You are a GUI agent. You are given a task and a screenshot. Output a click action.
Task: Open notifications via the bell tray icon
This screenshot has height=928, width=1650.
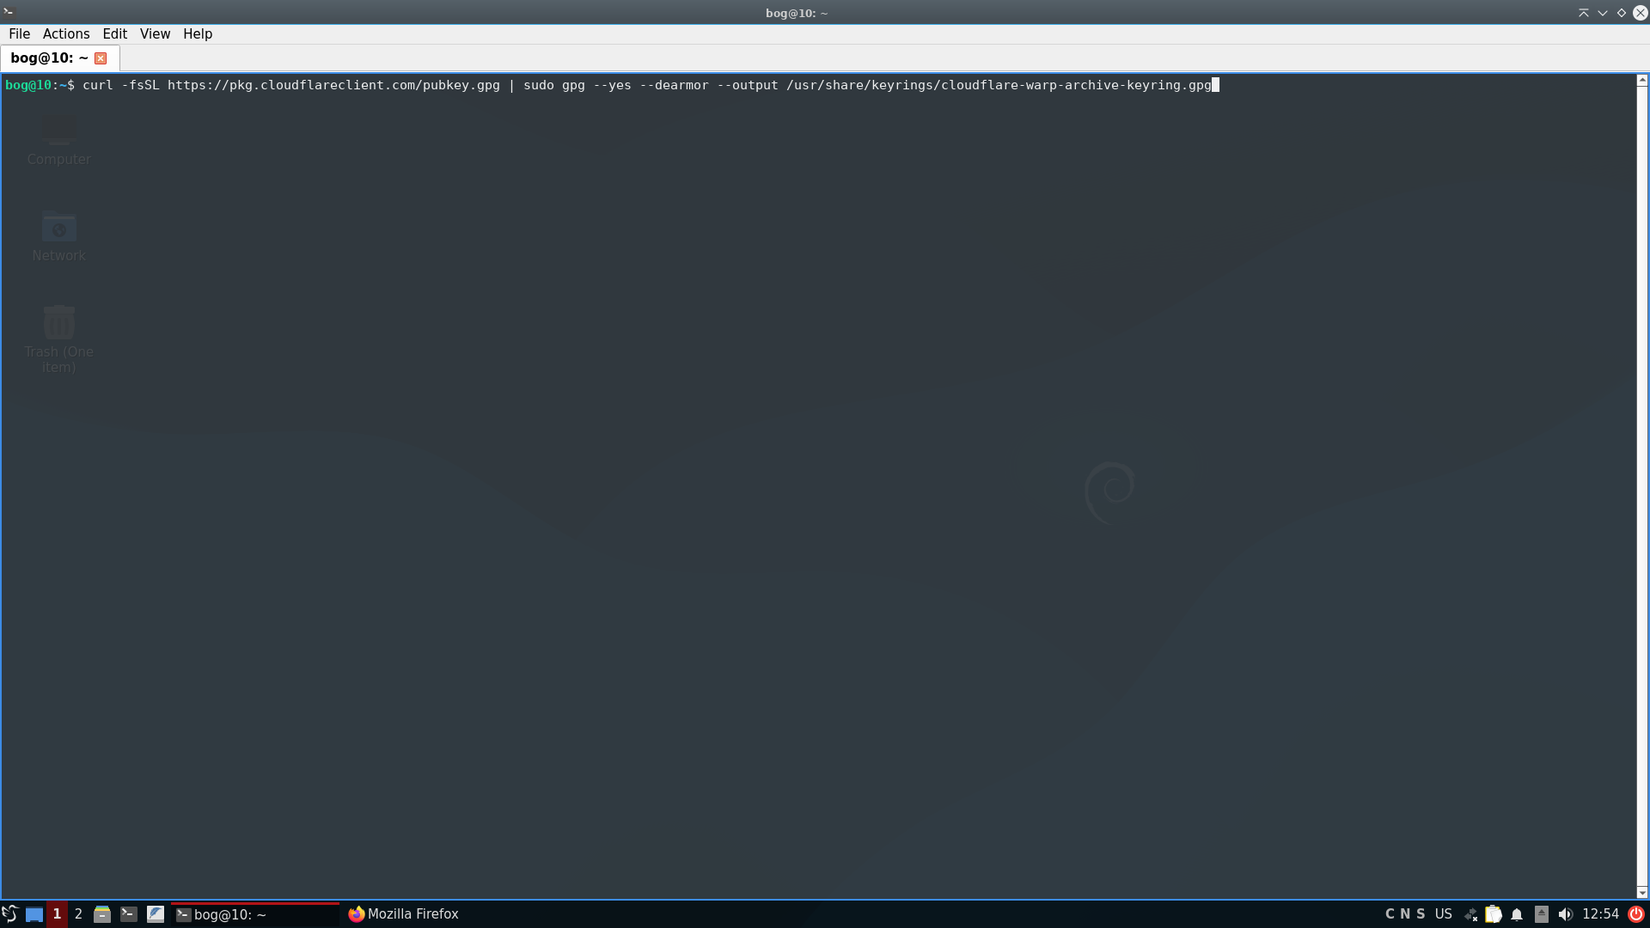click(1517, 913)
